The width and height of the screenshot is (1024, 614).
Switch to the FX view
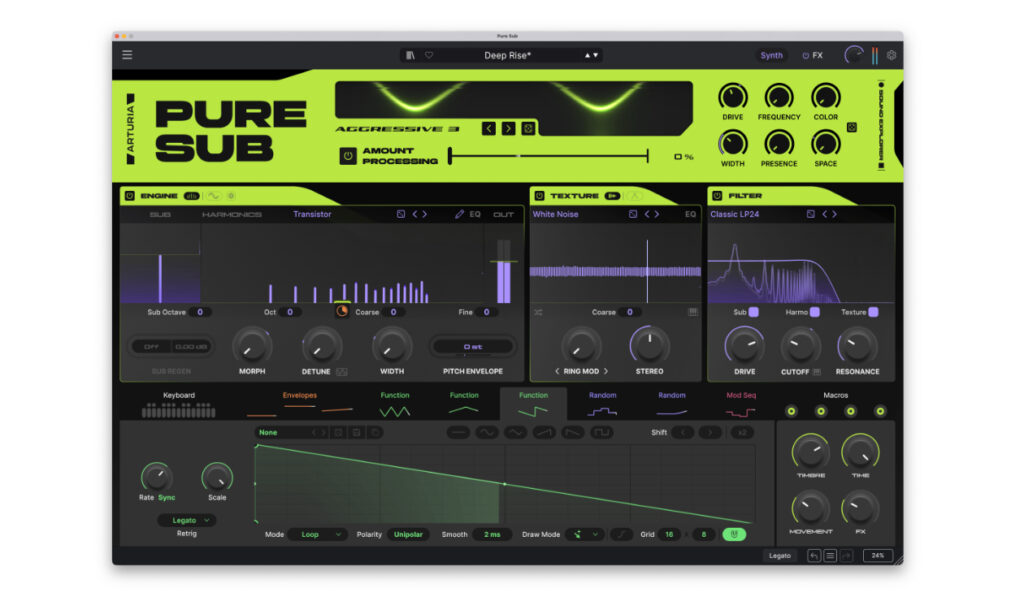pos(812,56)
